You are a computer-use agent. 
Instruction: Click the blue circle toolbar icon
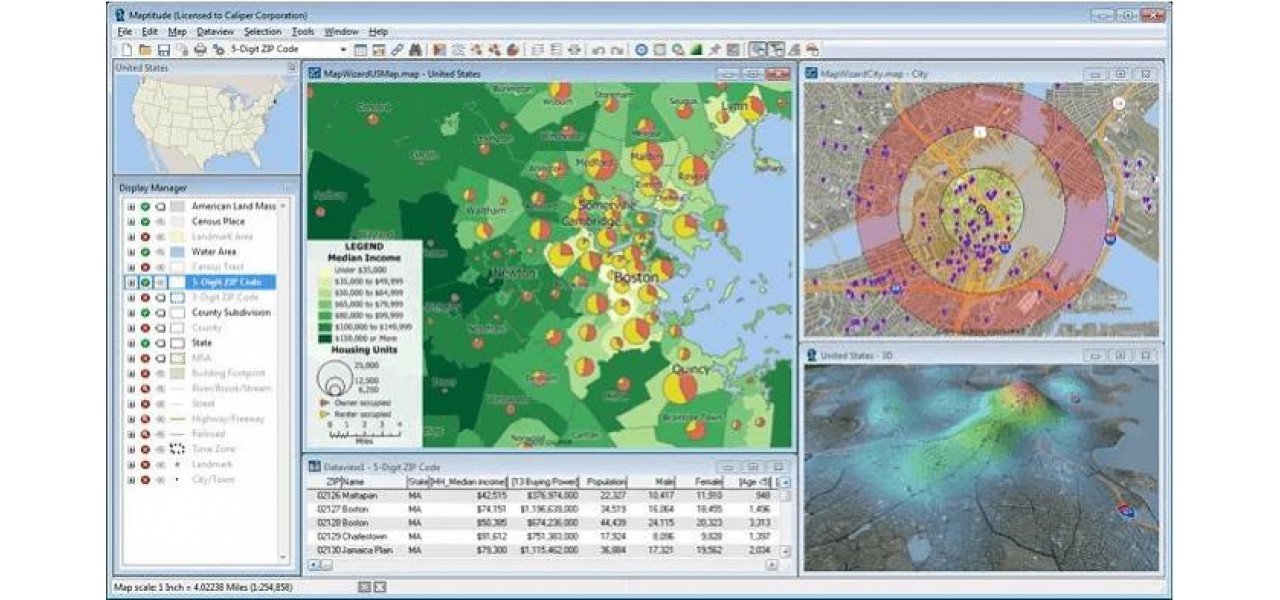point(642,48)
